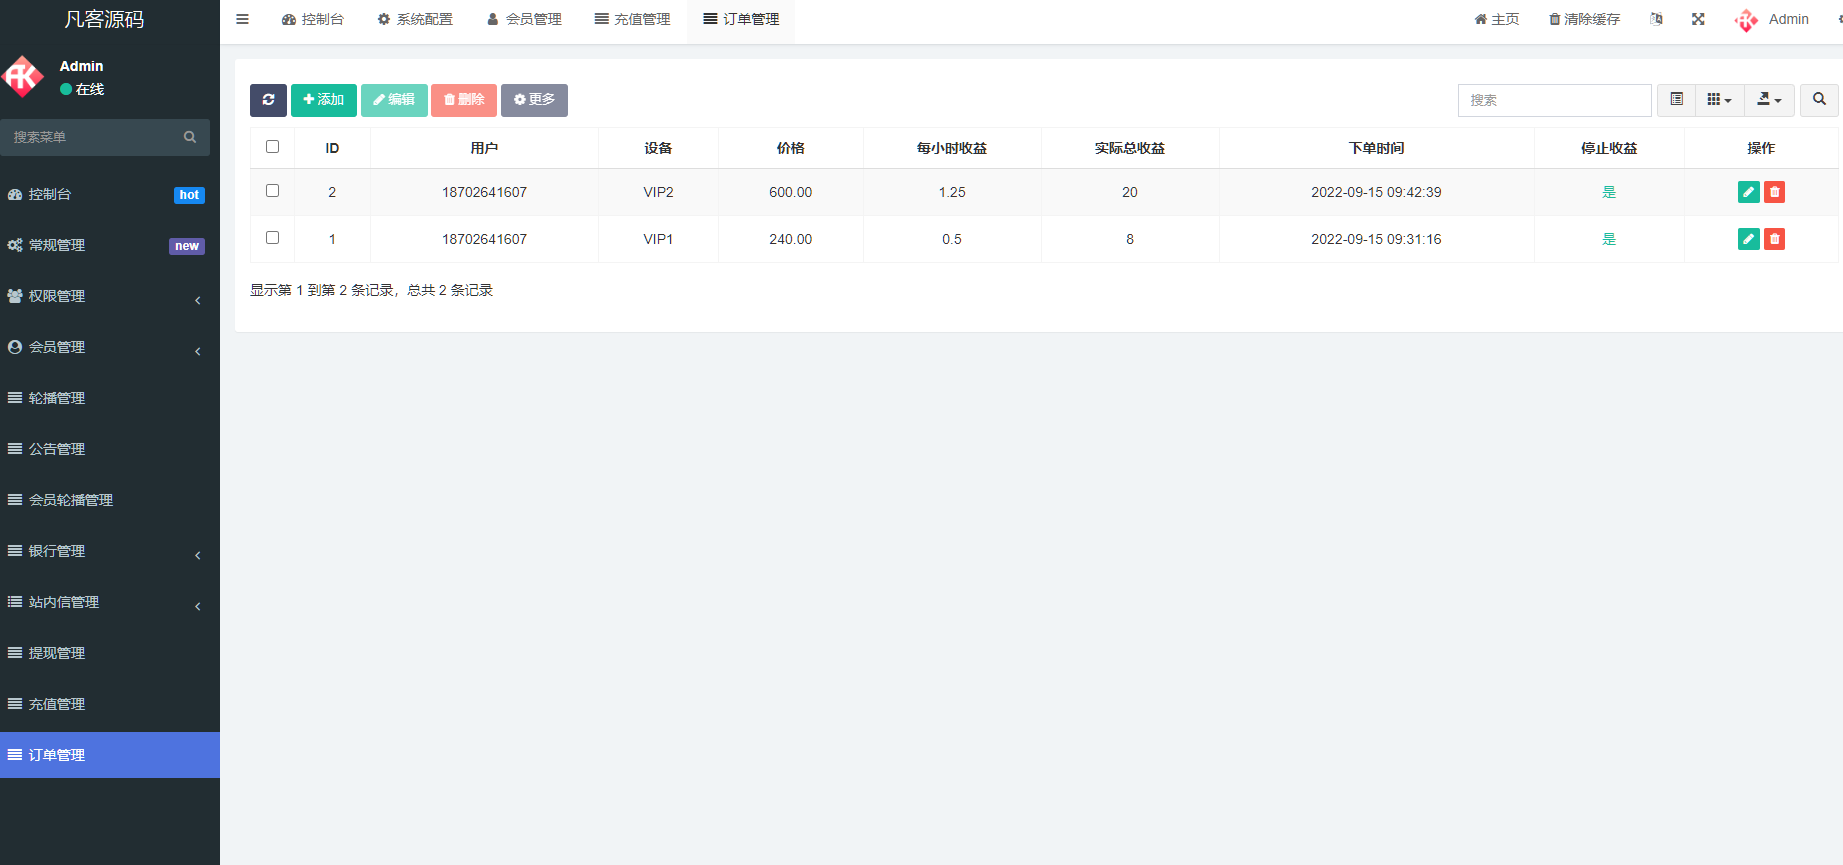Click the VIP1 device cell
1843x865 pixels.
coord(658,239)
